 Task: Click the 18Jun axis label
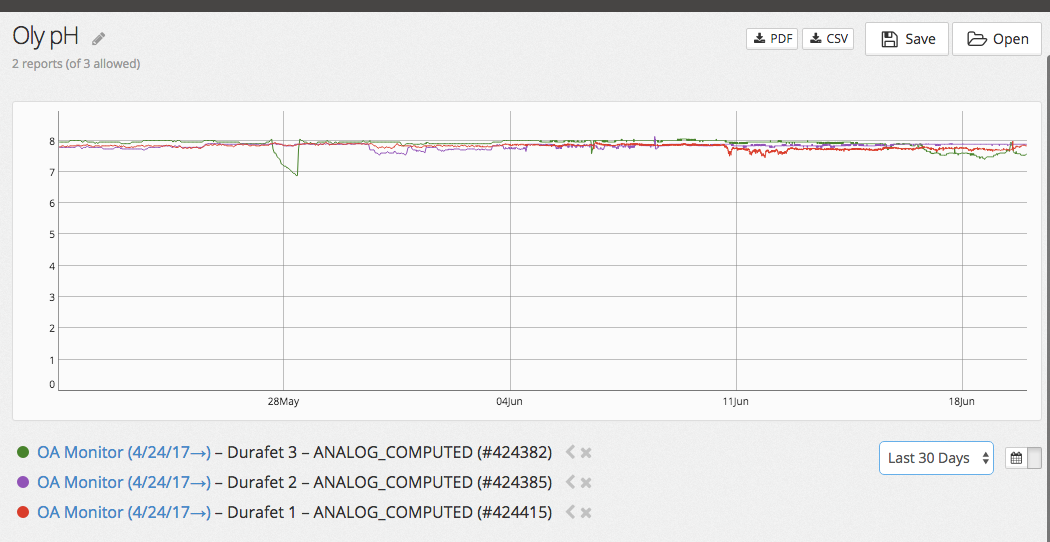[x=962, y=402]
